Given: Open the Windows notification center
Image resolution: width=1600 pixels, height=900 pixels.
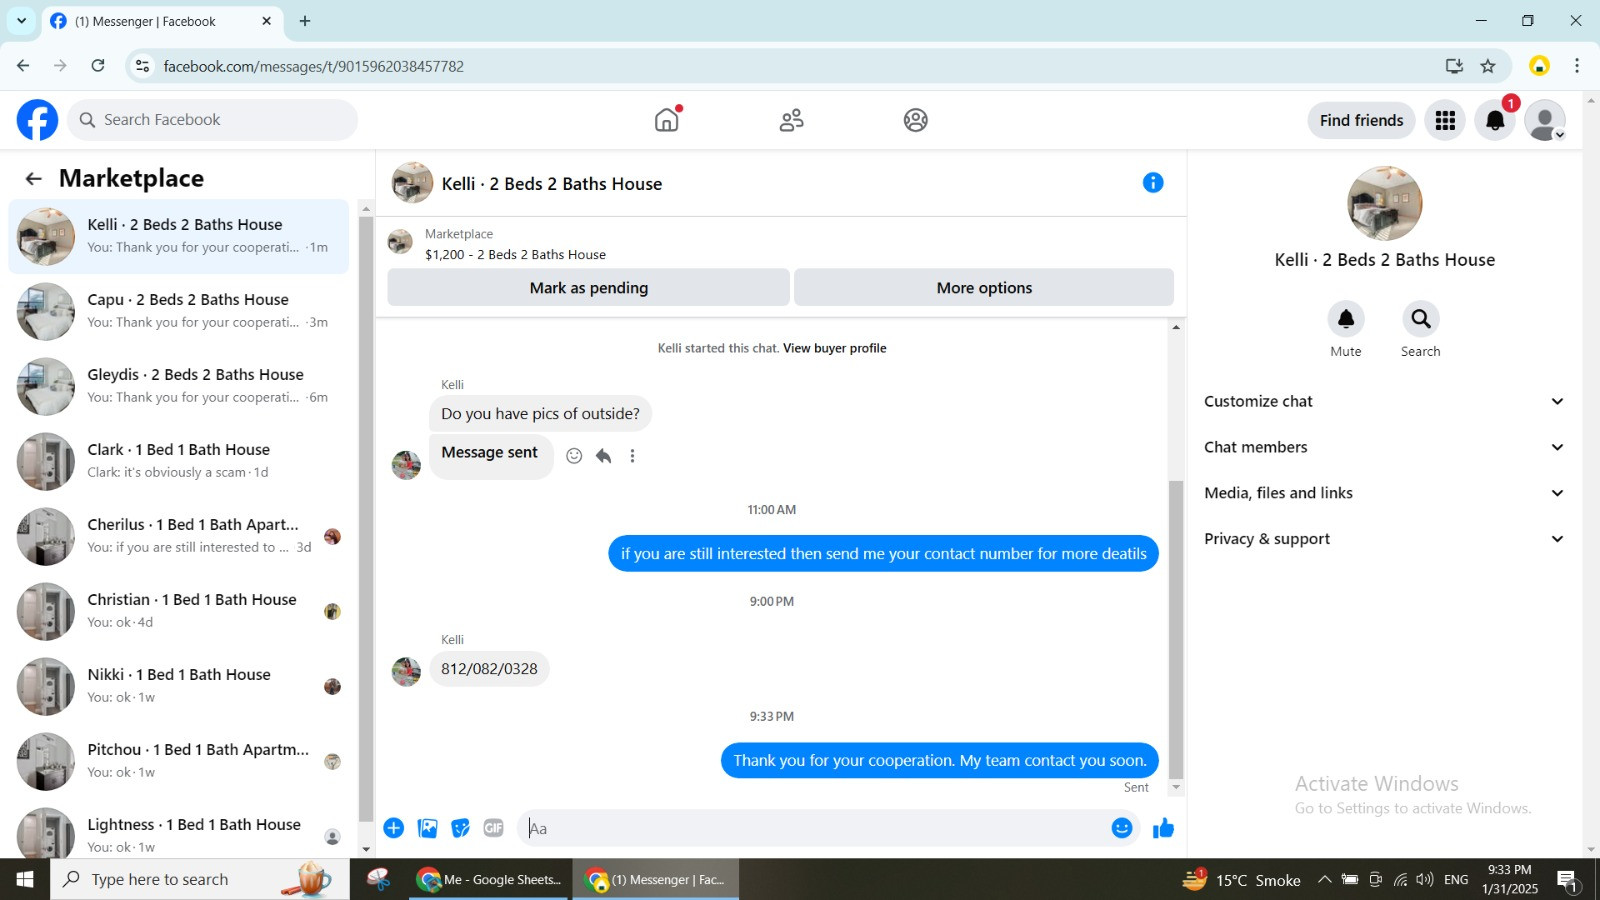Looking at the screenshot, I should (1567, 880).
